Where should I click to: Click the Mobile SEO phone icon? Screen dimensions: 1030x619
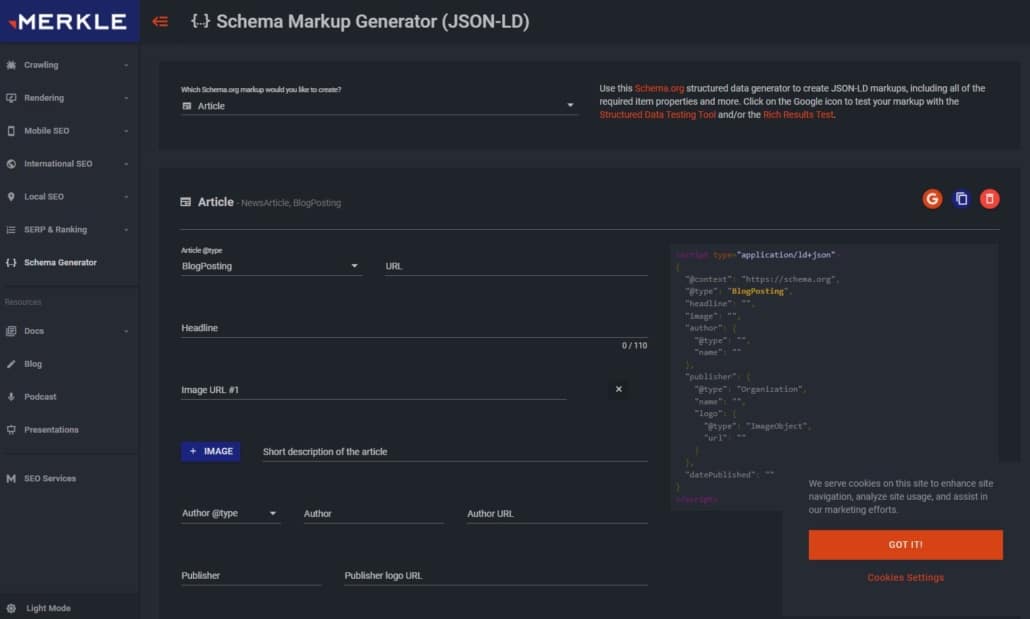click(x=11, y=131)
